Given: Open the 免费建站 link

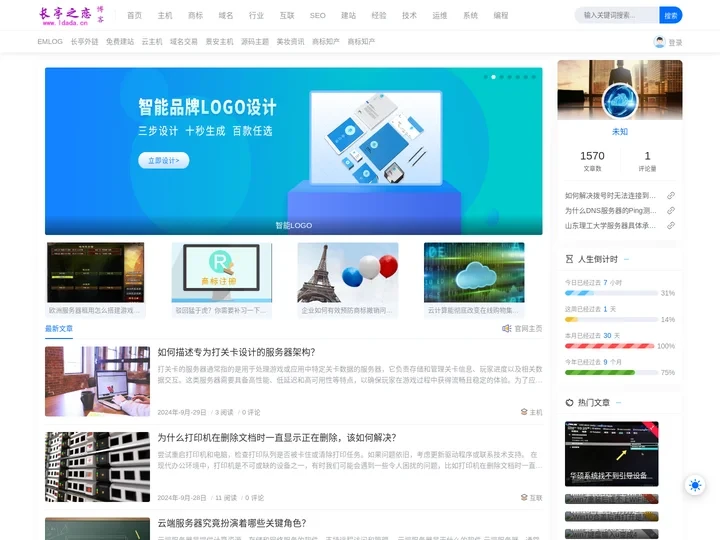Looking at the screenshot, I should (120, 41).
